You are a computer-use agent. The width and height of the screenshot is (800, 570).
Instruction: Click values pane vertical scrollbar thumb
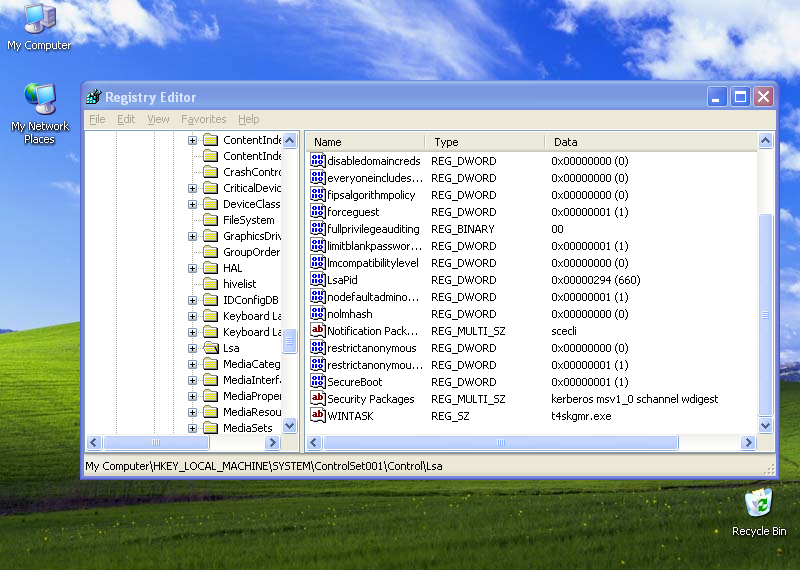click(x=765, y=315)
